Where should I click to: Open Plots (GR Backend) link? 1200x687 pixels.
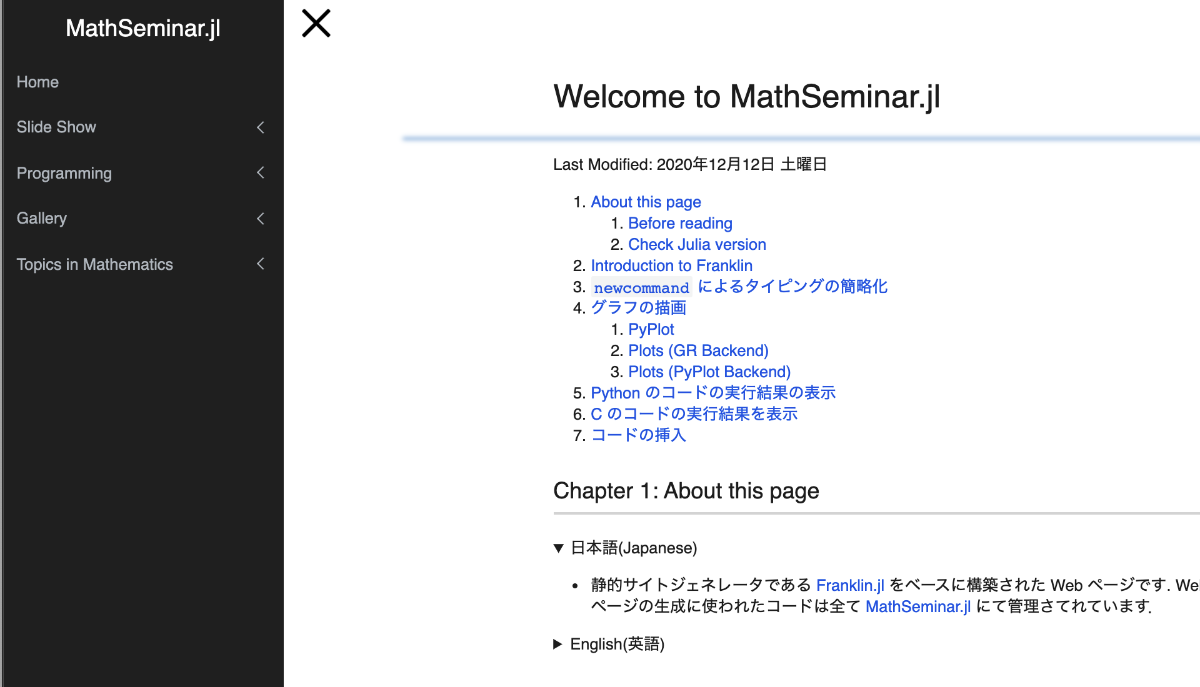pyautogui.click(x=698, y=350)
